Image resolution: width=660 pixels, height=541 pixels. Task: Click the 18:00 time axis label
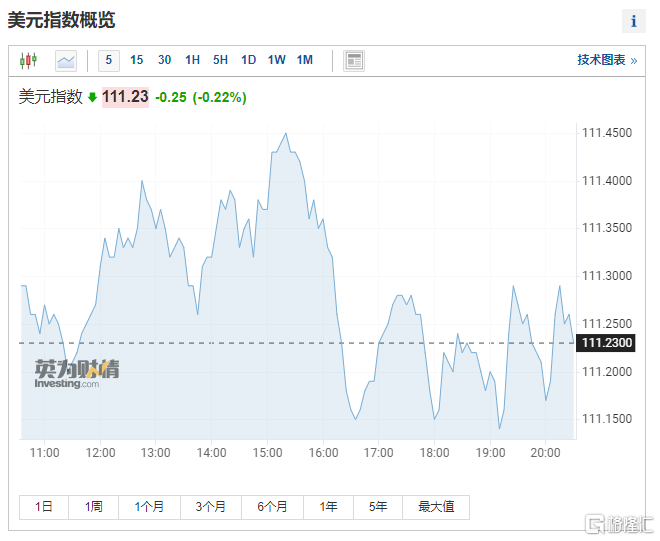[x=434, y=453]
